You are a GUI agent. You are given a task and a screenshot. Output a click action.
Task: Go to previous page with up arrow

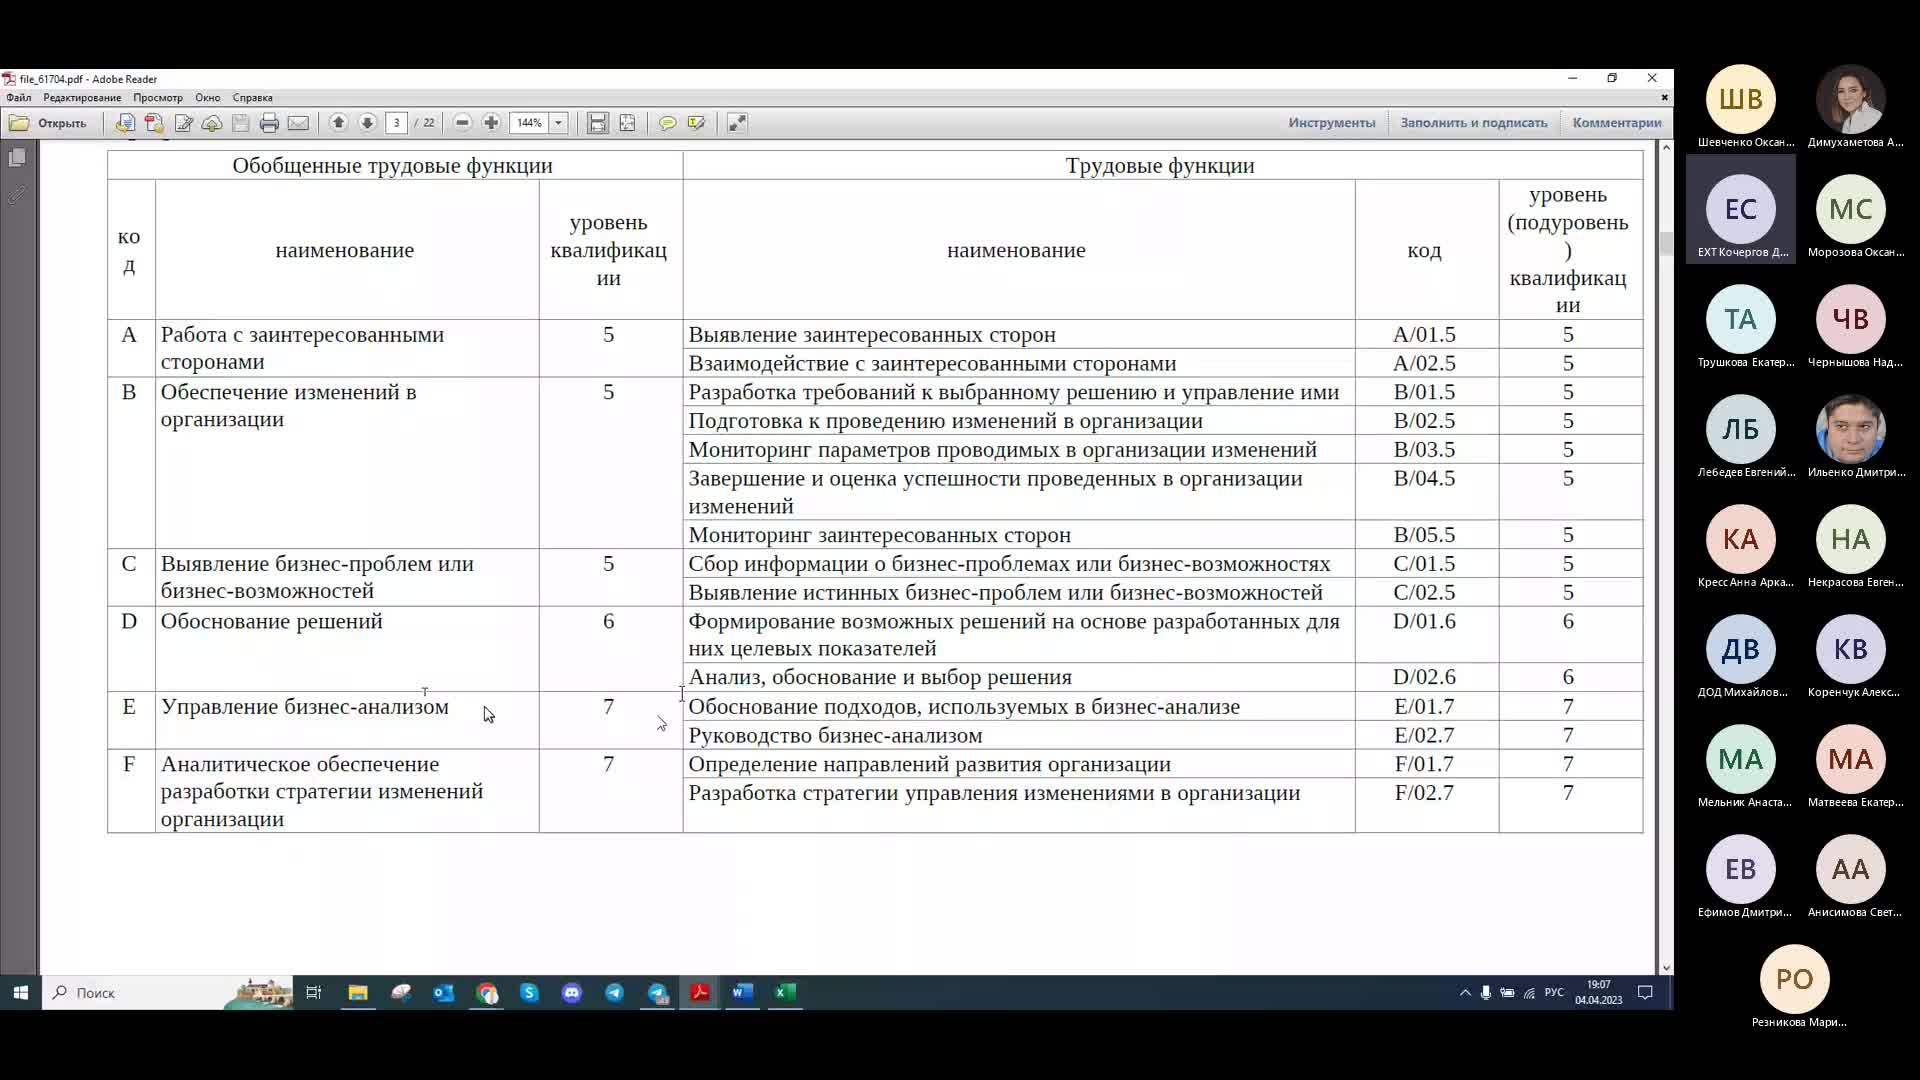tap(338, 123)
